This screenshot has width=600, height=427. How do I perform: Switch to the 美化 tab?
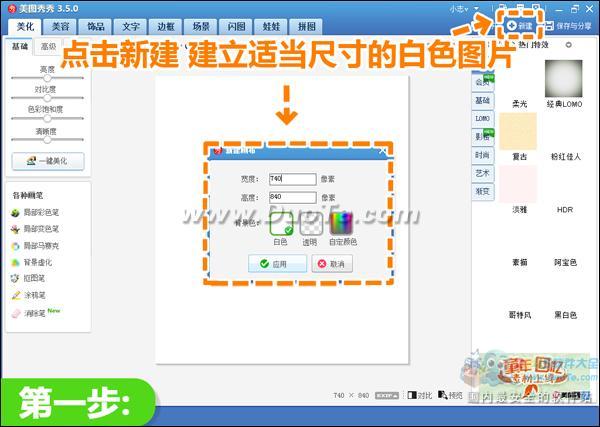25,26
